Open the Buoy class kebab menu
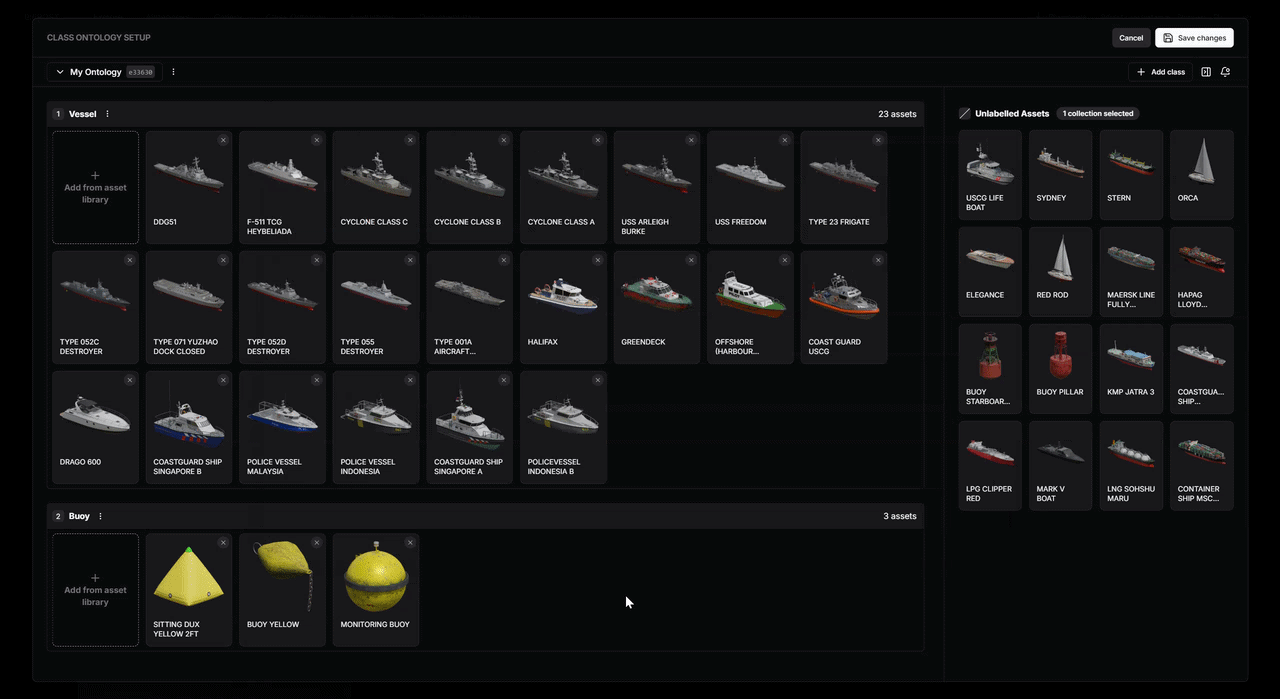1280x699 pixels. coord(100,516)
